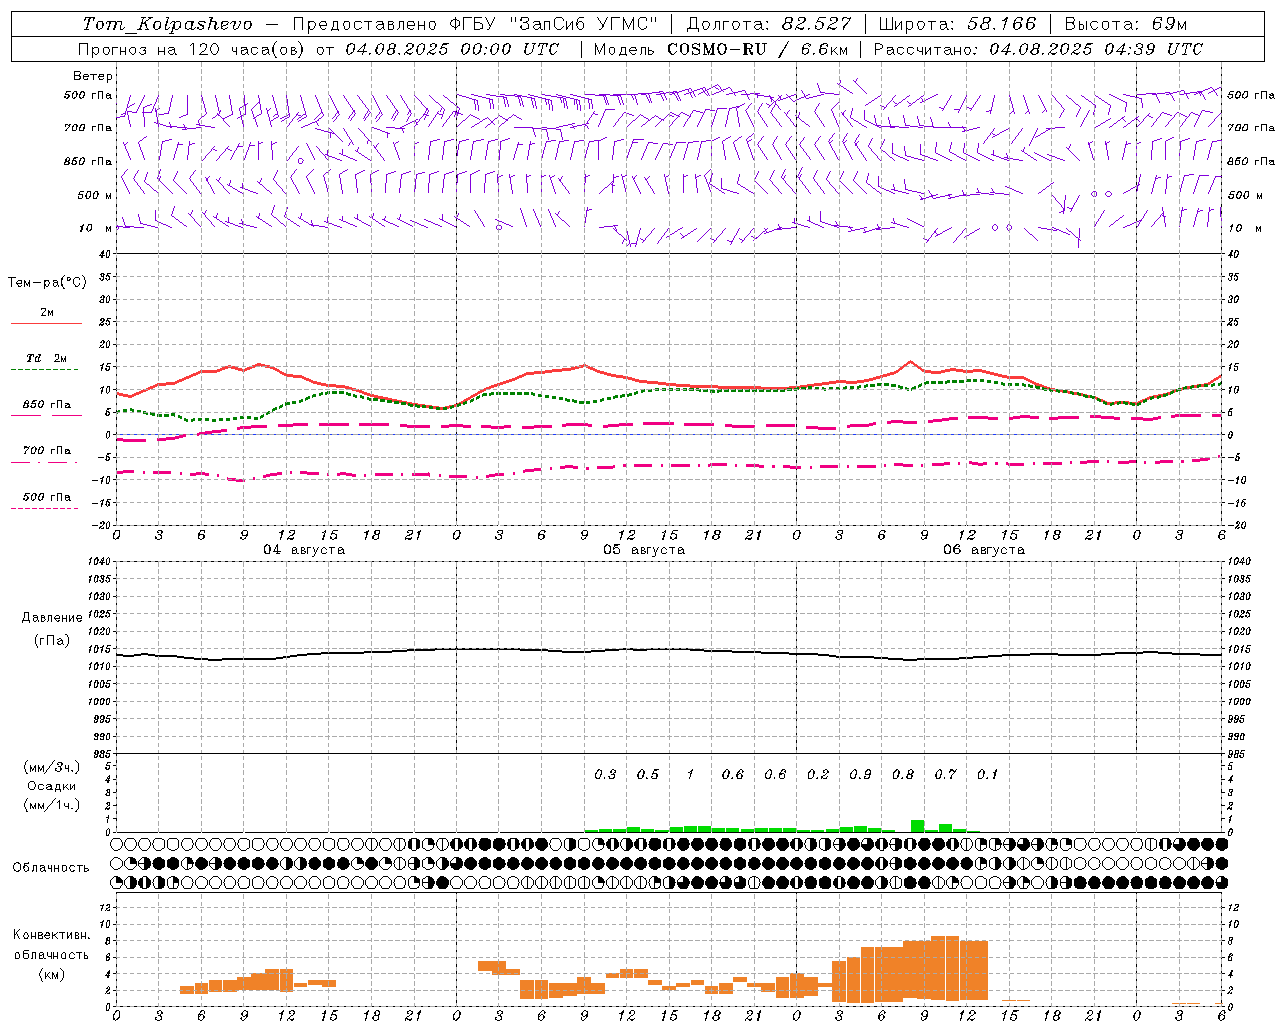Click the Осадки precipitation label
1280x1024 pixels.
click(x=52, y=786)
